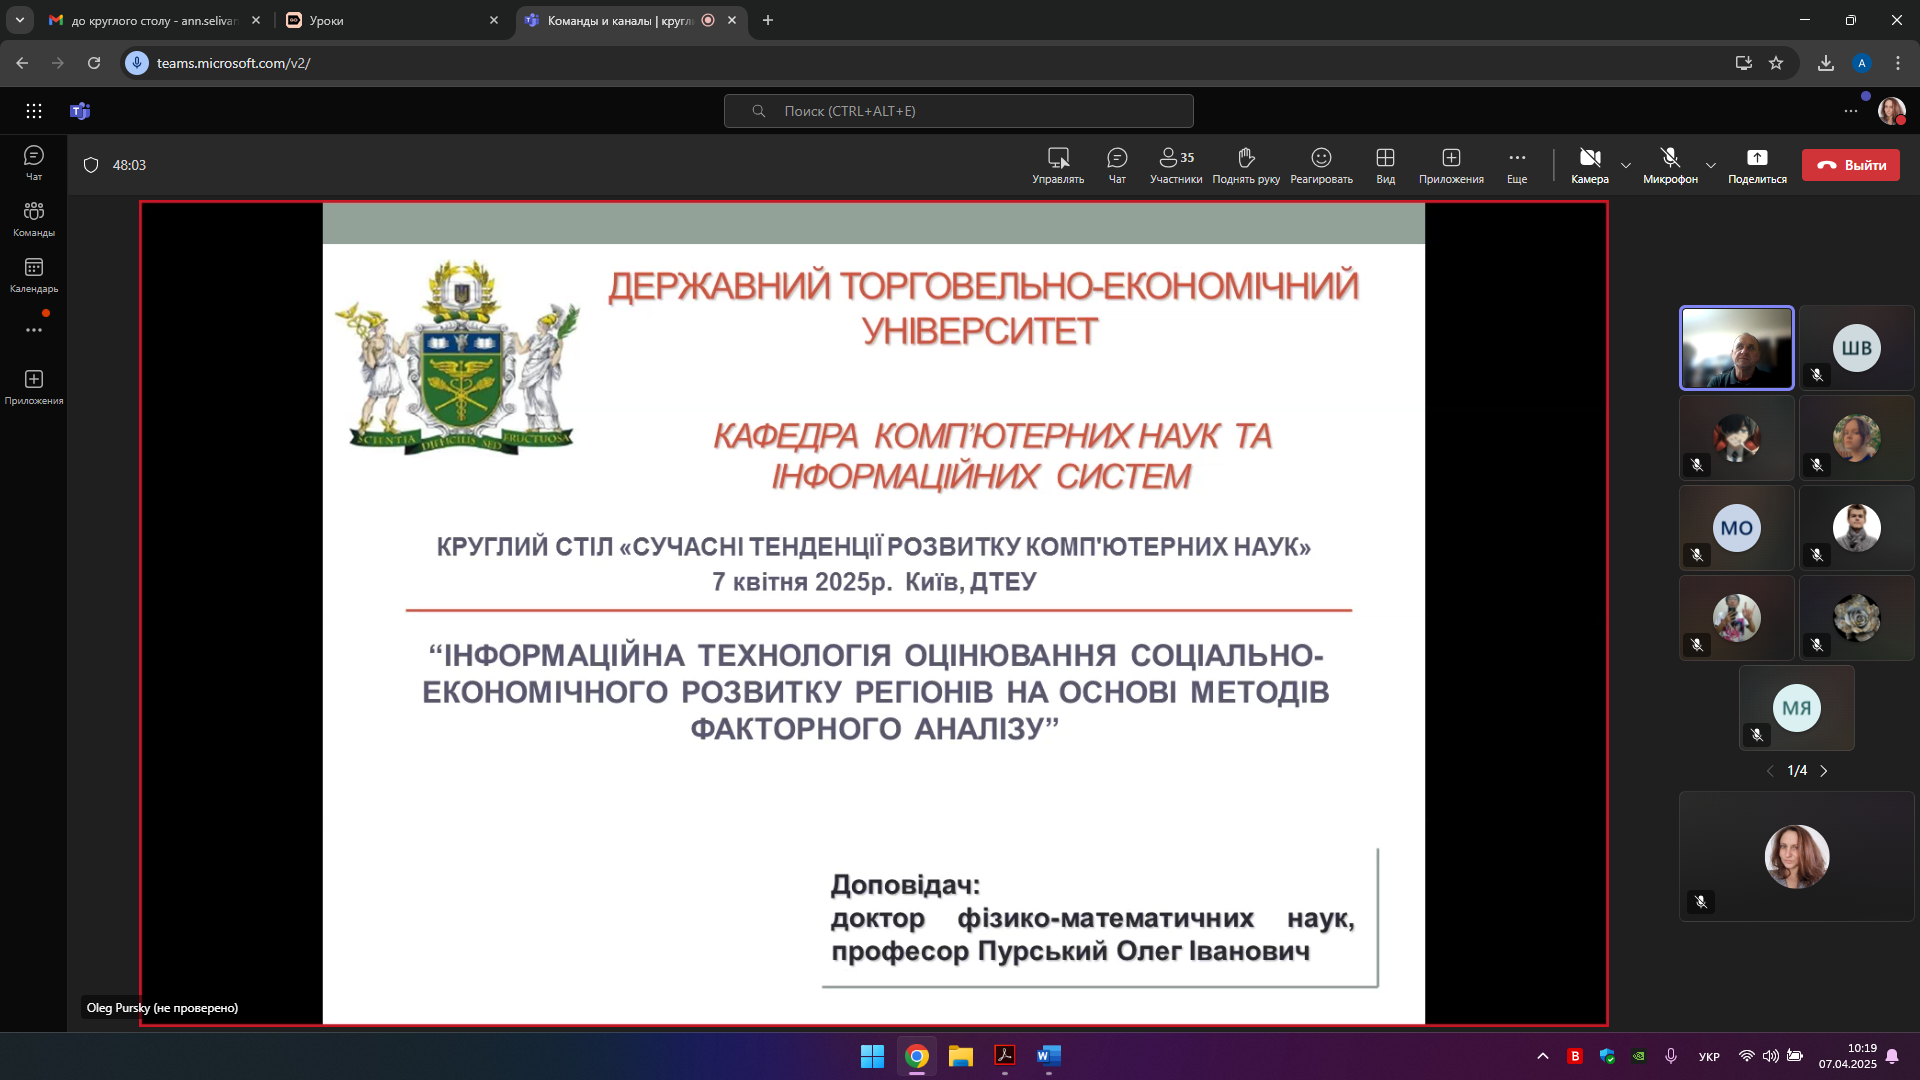Image resolution: width=1920 pixels, height=1080 pixels.
Task: Open the meeting Приложения button
Action: pyautogui.click(x=1451, y=165)
